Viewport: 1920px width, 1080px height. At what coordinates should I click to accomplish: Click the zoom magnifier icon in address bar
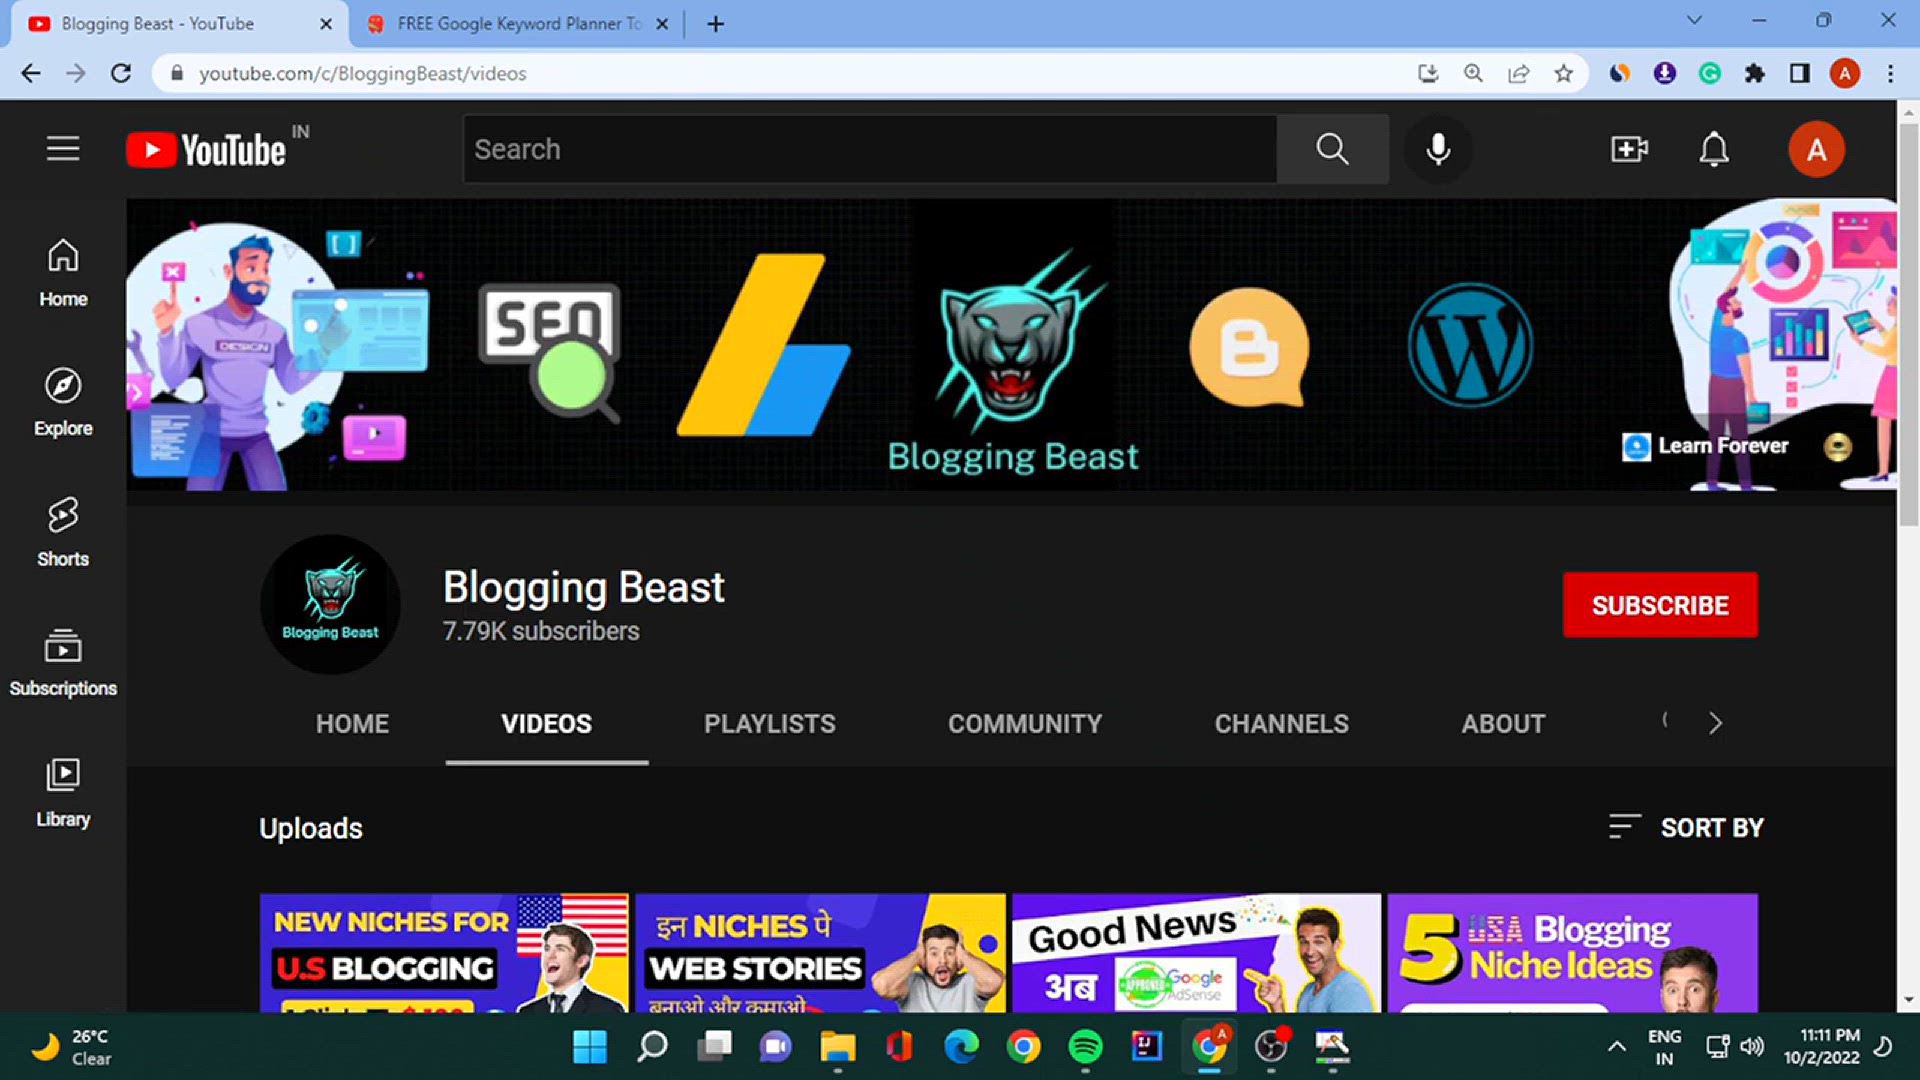[1473, 73]
